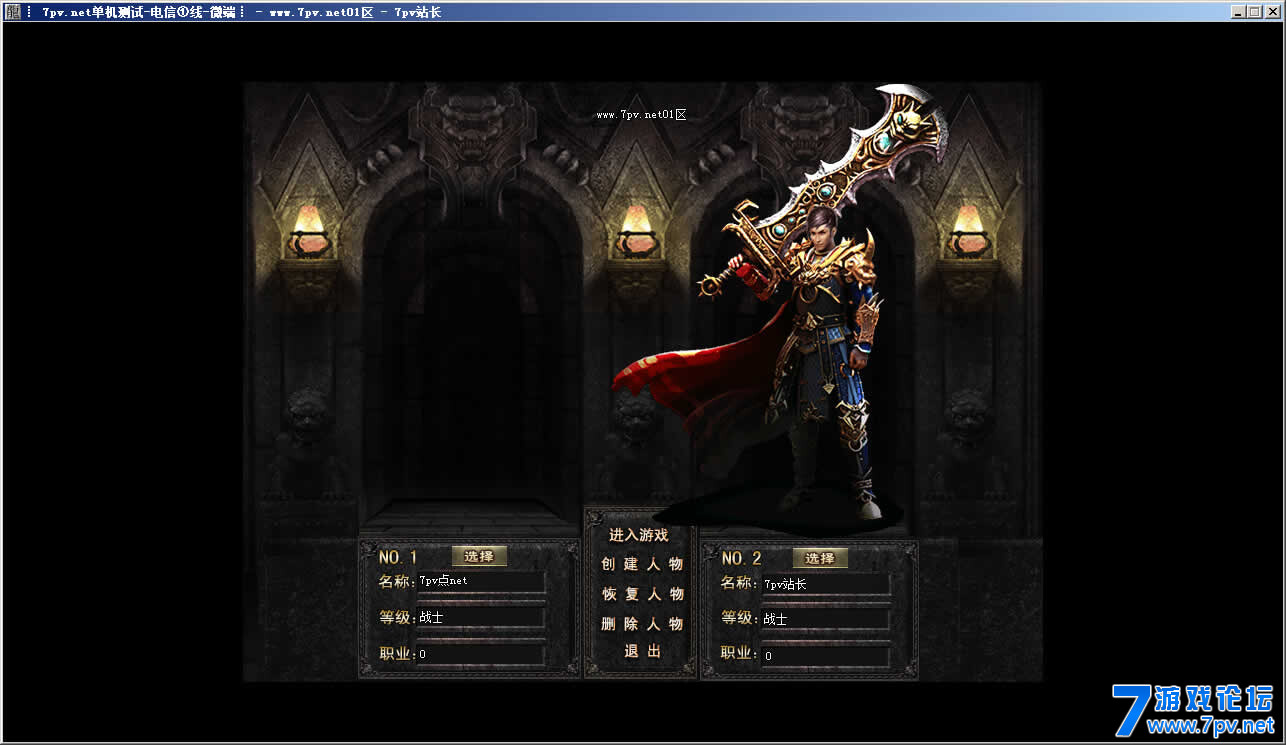1286x745 pixels.
Task: Click the server name text www.7pv.net01区
Action: 641,115
